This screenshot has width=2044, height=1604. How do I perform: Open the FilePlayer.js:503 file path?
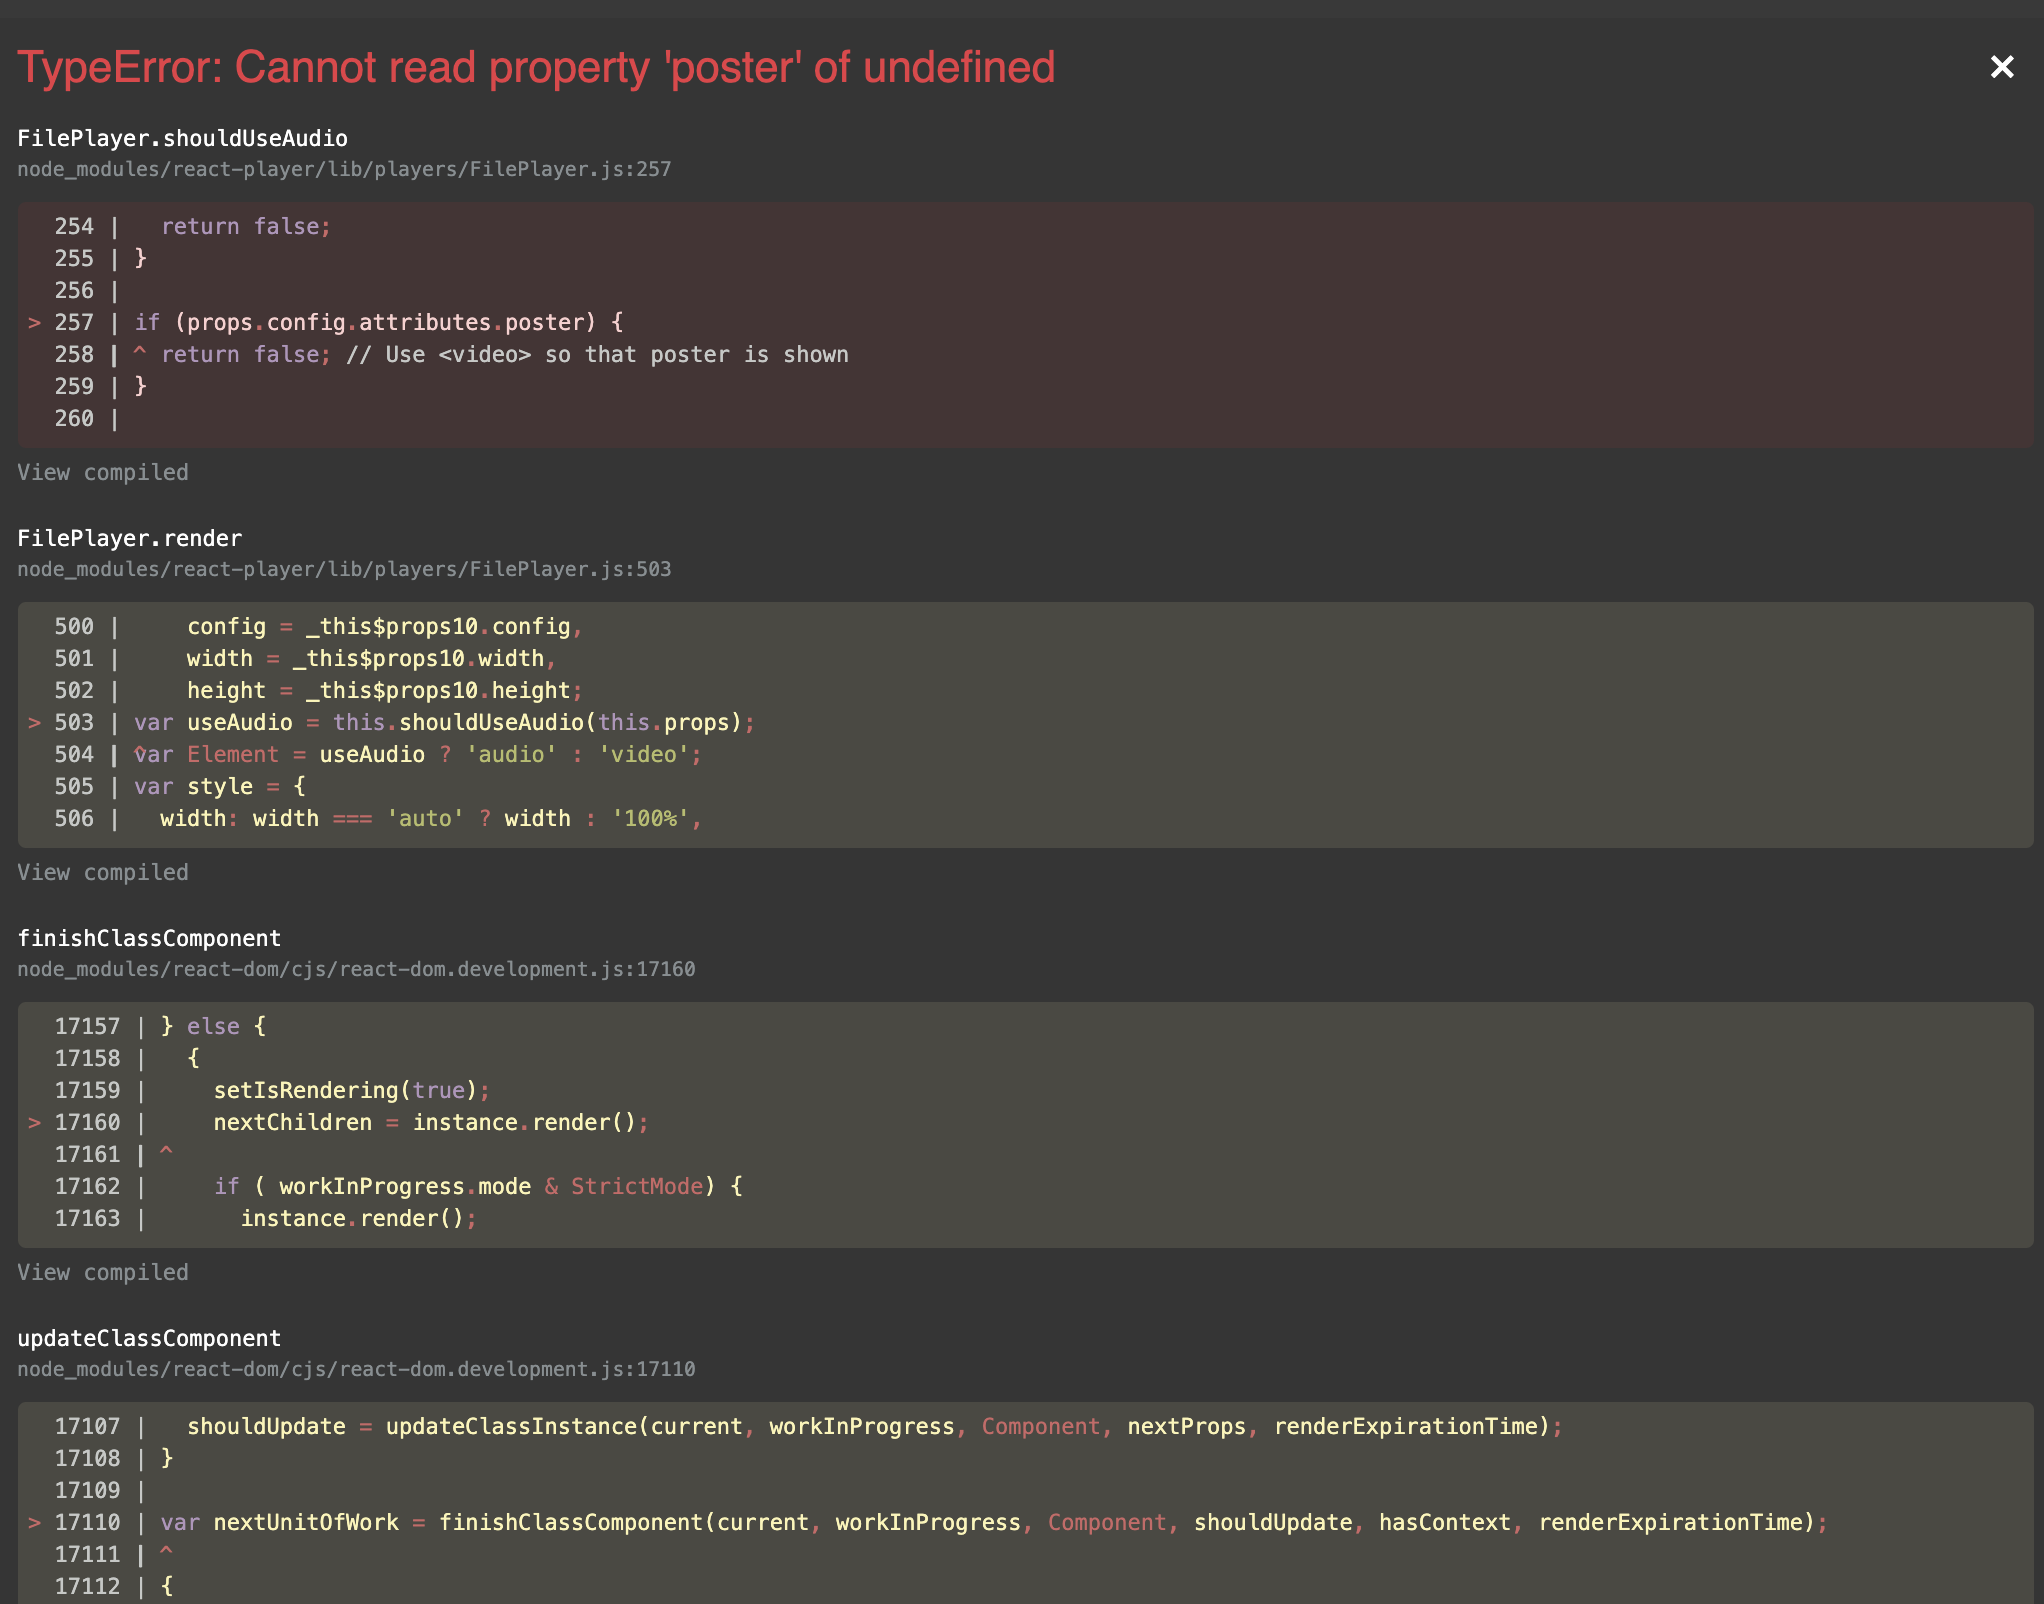click(x=343, y=568)
